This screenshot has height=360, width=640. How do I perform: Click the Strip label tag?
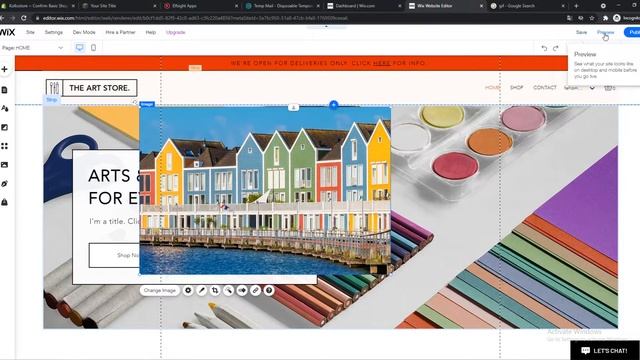(52, 100)
